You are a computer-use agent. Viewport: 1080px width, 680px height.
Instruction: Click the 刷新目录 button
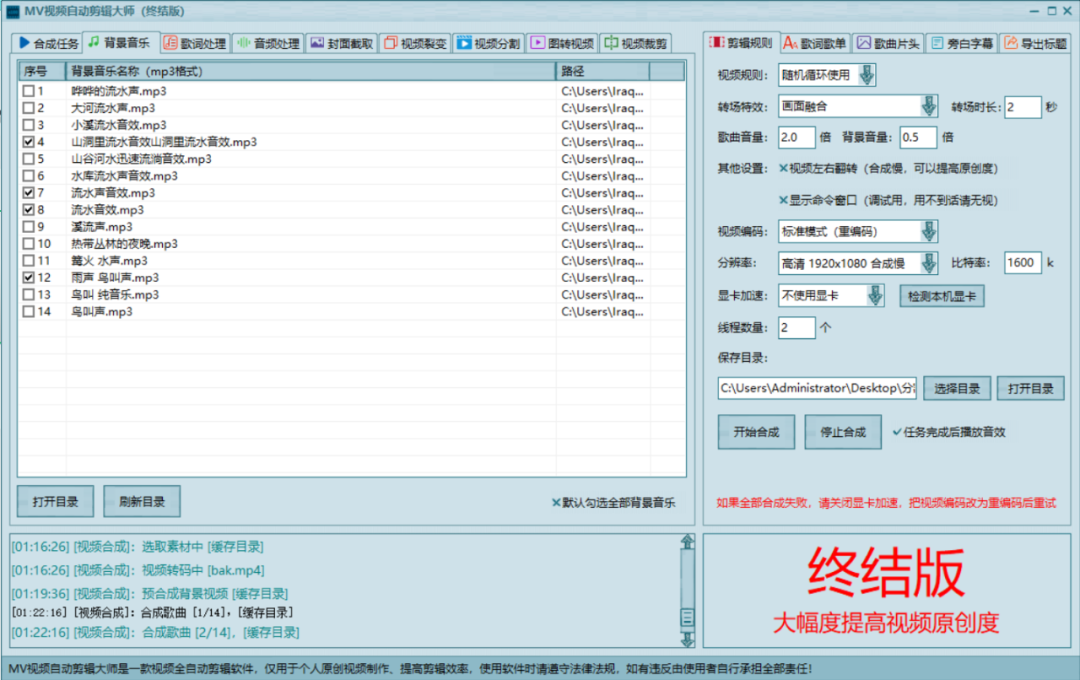click(141, 501)
